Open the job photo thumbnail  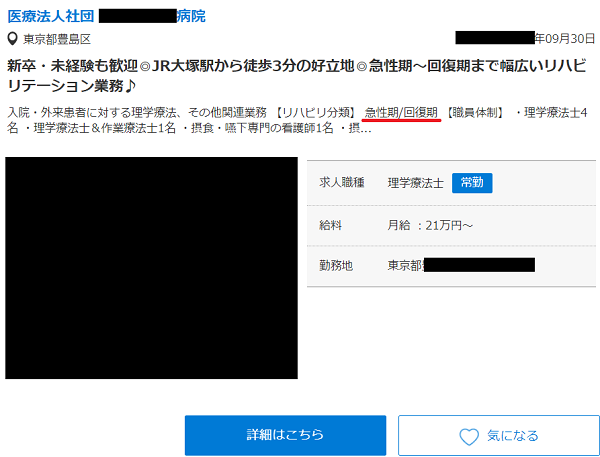[x=152, y=268]
